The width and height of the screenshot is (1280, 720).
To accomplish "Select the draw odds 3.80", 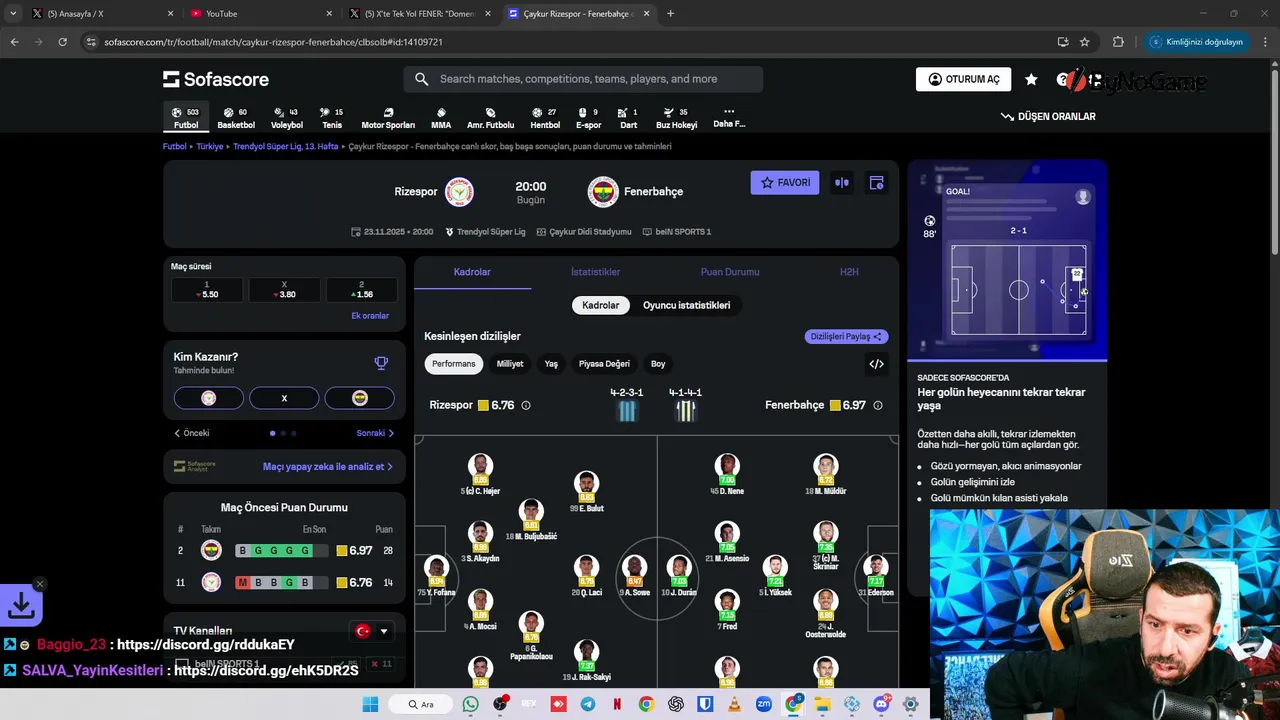I will 285,290.
